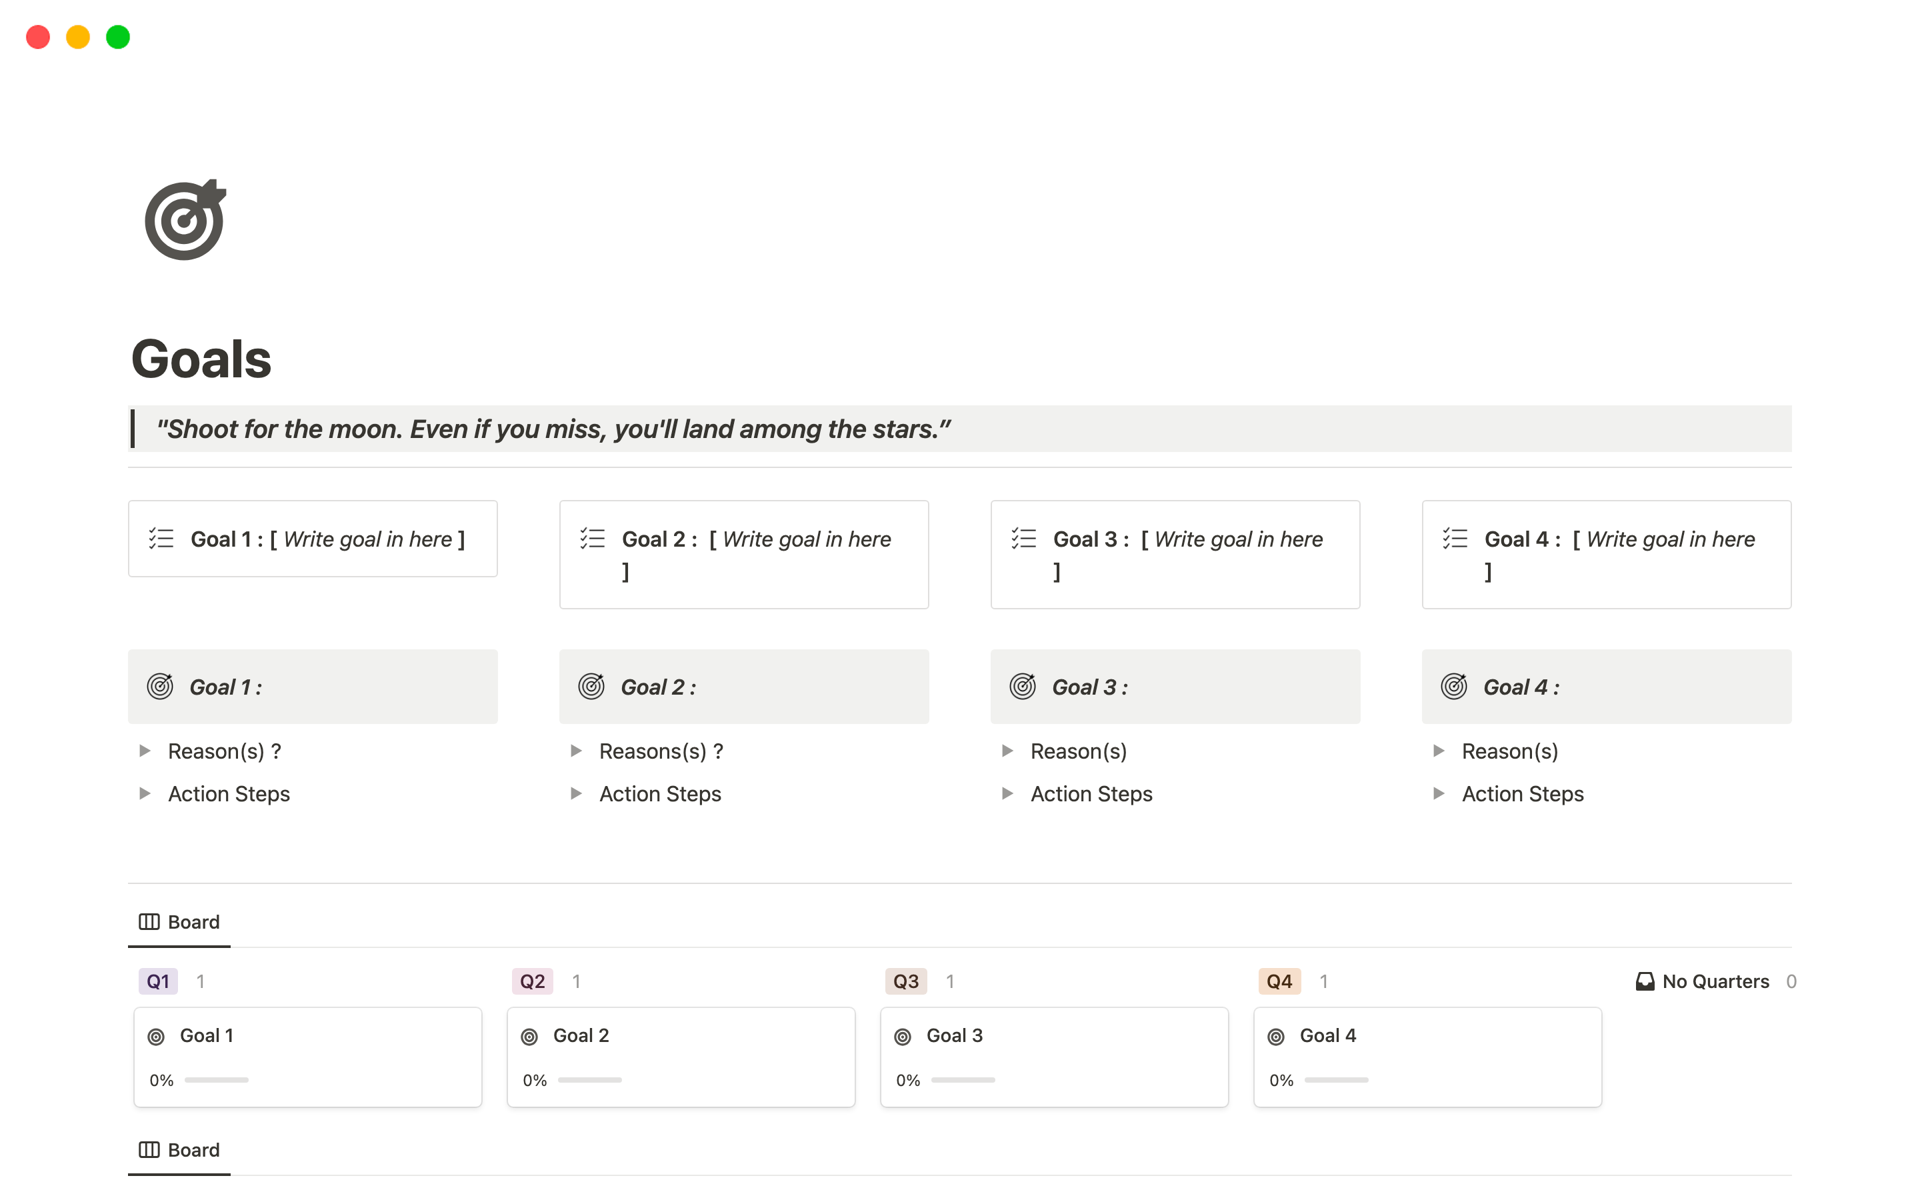Expand Action Steps under Goal 2
Viewport: 1920px width, 1200px height.
[576, 794]
